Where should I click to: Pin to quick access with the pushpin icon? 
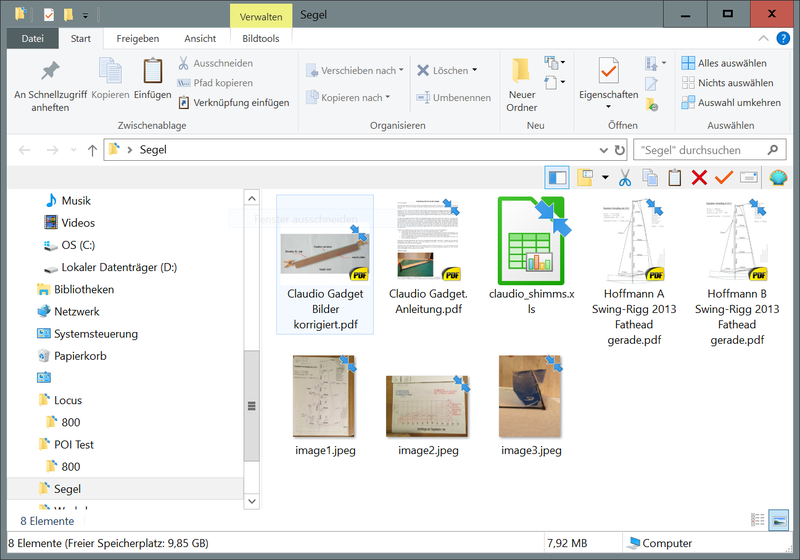pos(49,72)
